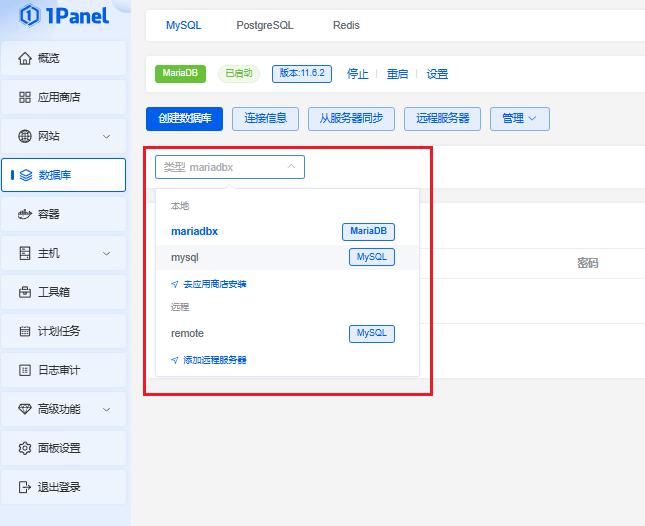This screenshot has width=645, height=526.
Task: Click the 停止 link
Action: click(x=357, y=74)
